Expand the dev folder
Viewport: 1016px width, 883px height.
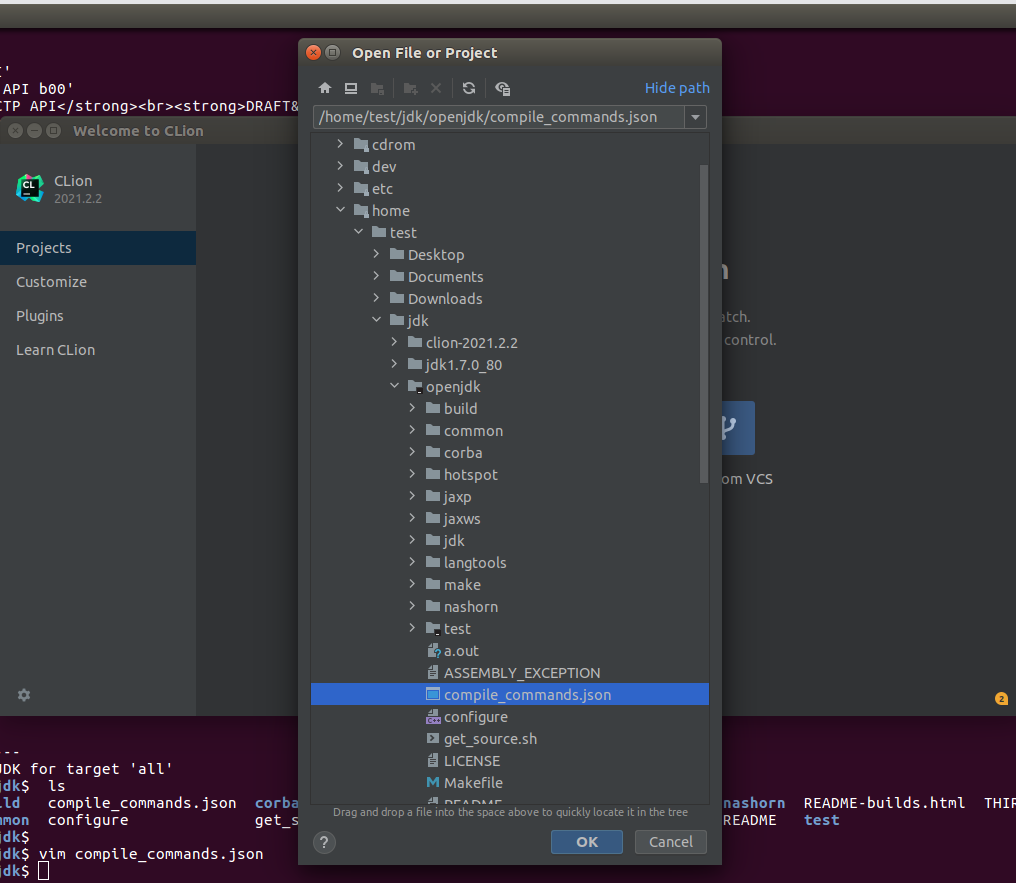pyautogui.click(x=340, y=166)
